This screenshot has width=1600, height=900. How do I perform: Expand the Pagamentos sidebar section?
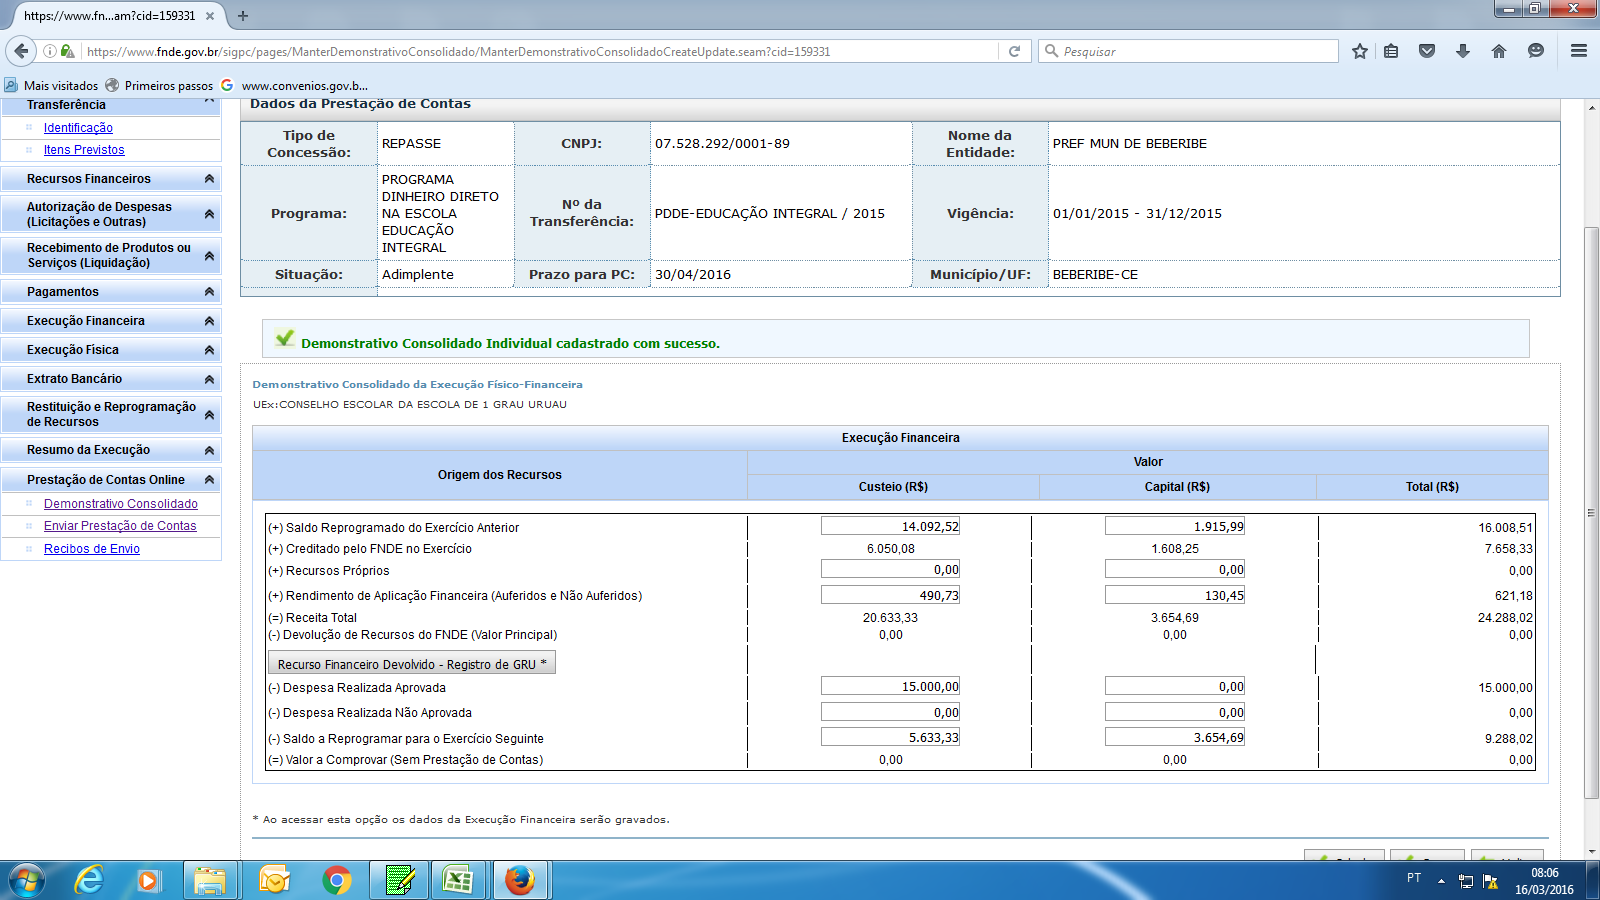pos(209,292)
